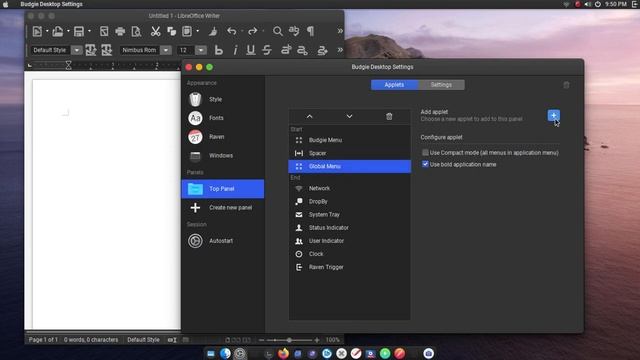This screenshot has height=360, width=640.
Task: Click the clock showing 9:50 PM in top panel
Action: point(616,4)
